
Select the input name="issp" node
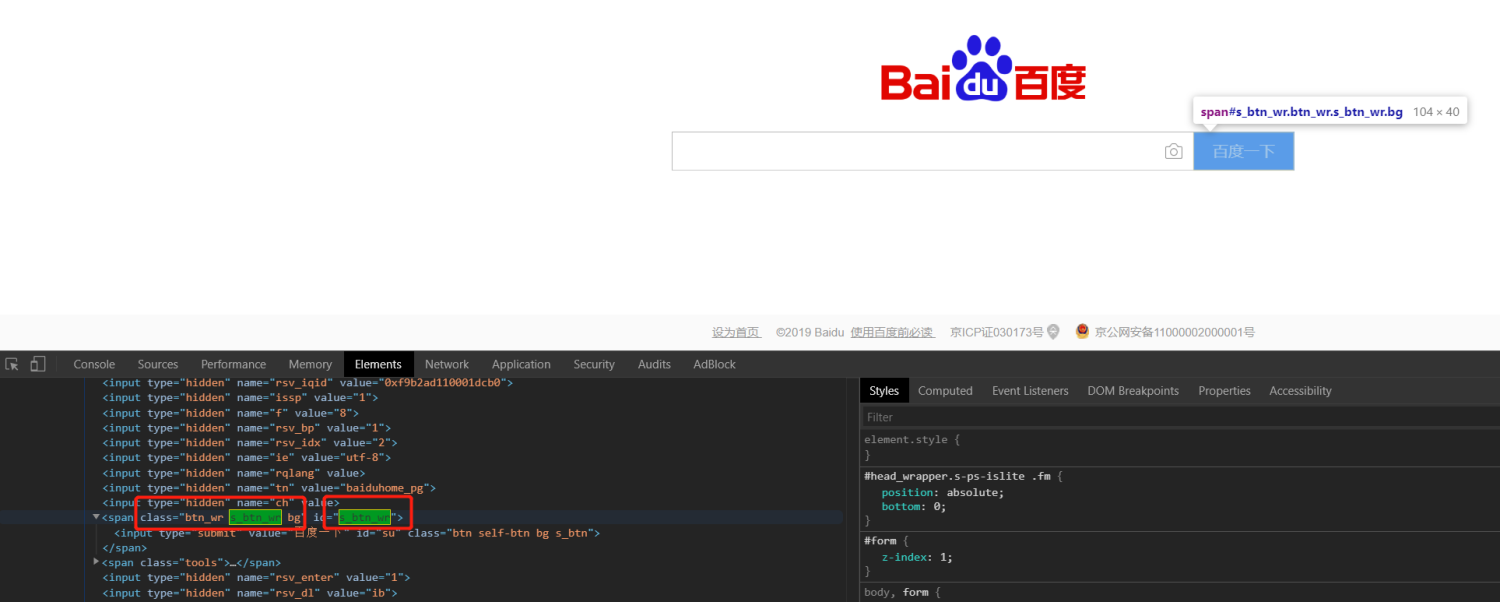[240, 397]
